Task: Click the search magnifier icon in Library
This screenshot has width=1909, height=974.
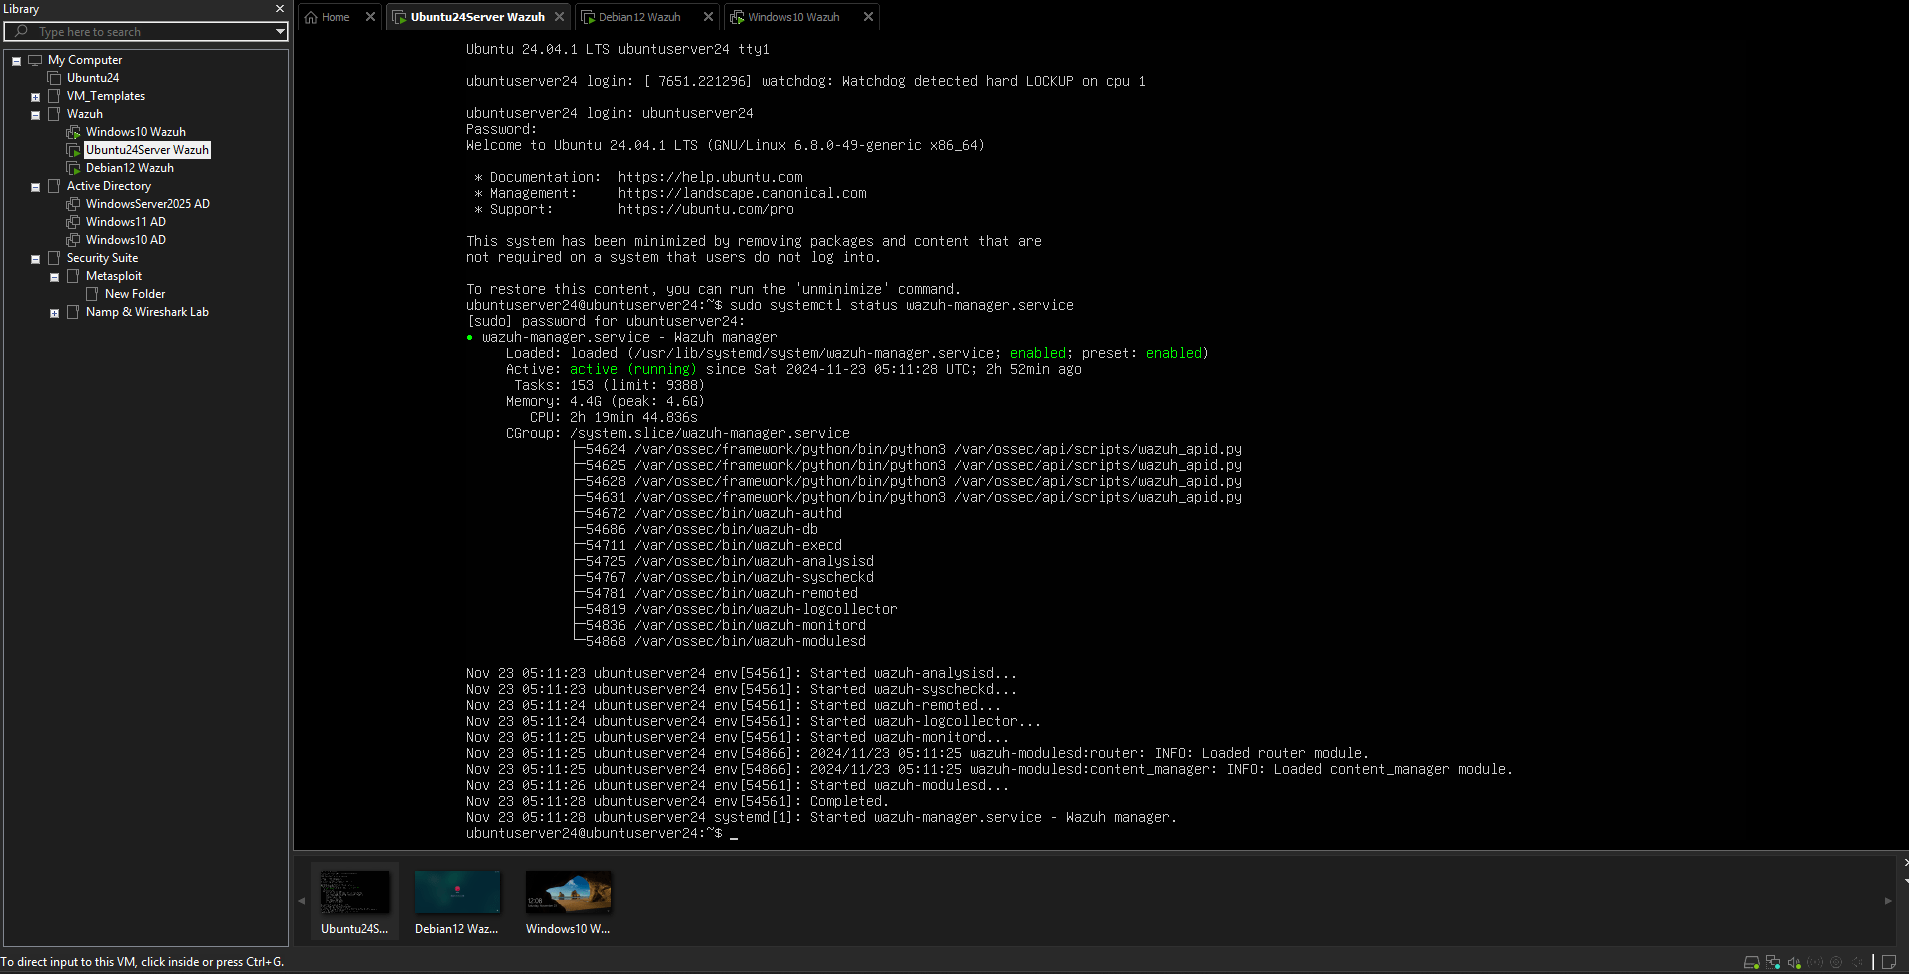Action: click(21, 31)
